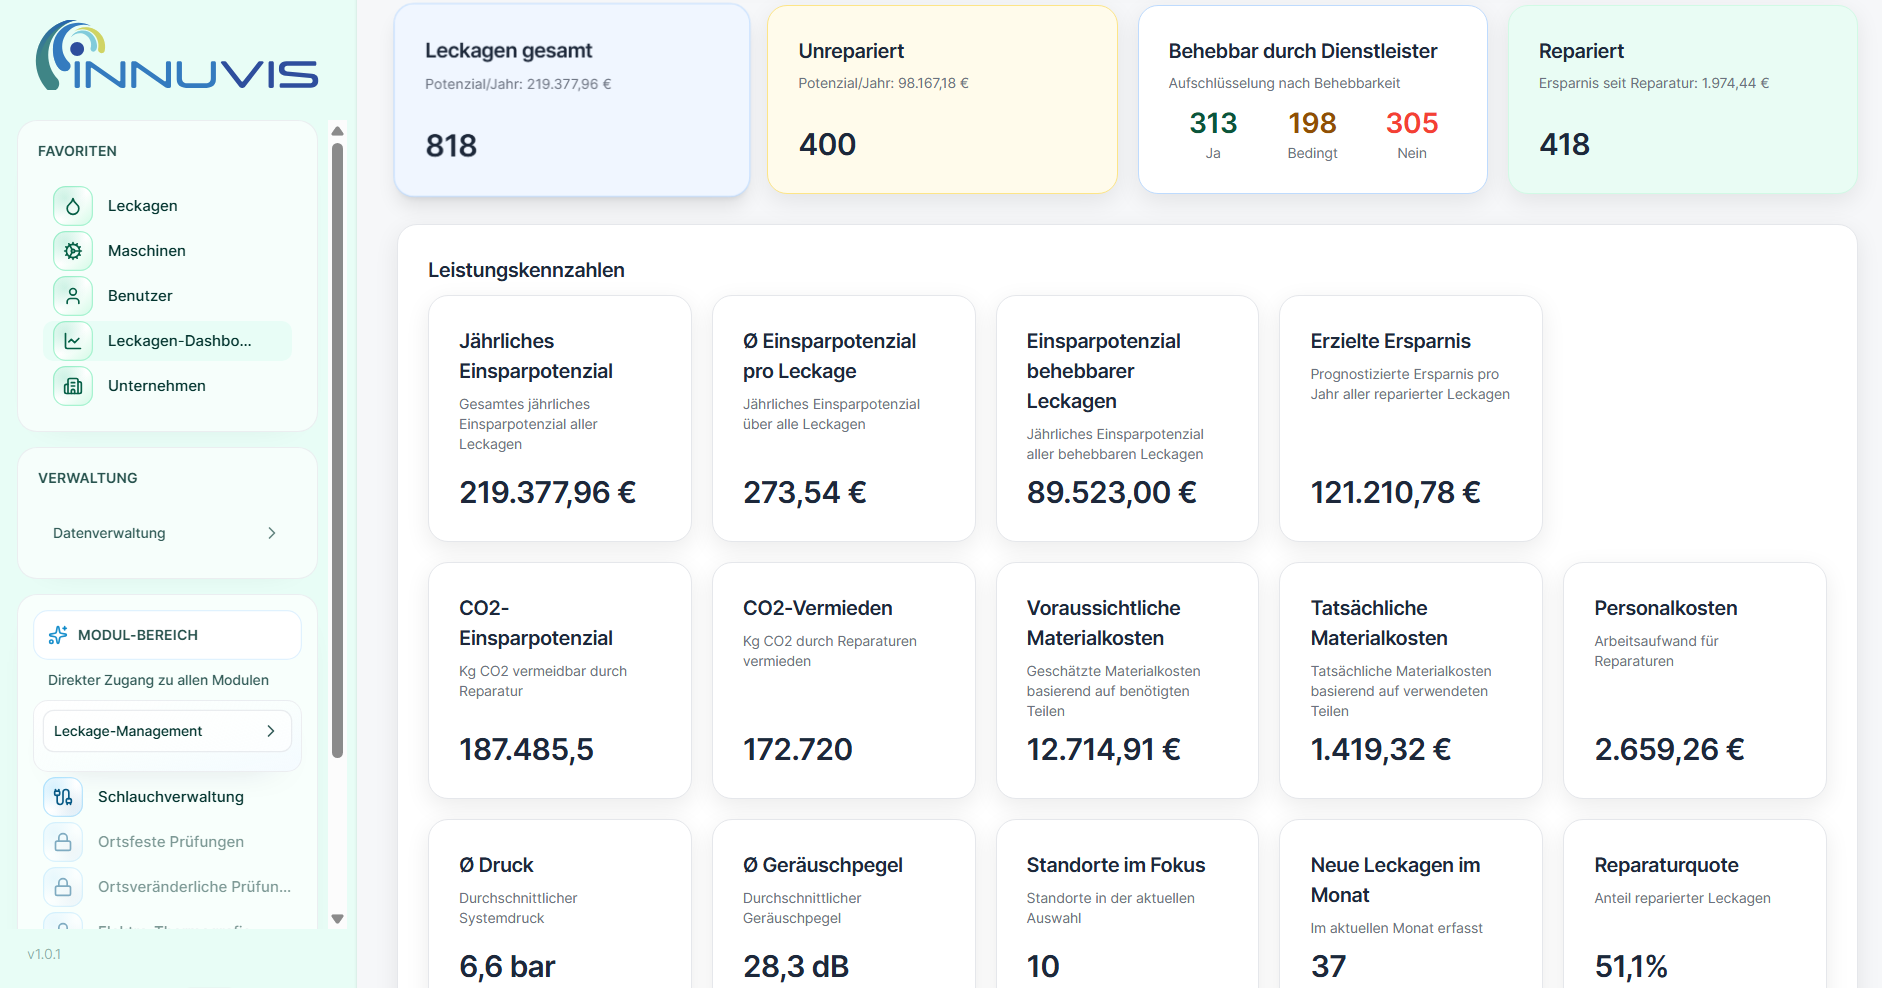Select the Unrepariert card
Image resolution: width=1882 pixels, height=988 pixels.
click(x=941, y=99)
